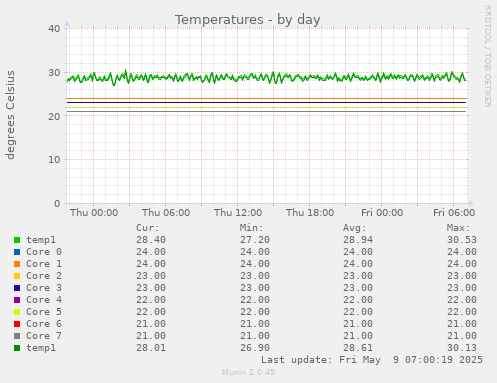Click the Core 1 Max value 24.00
Viewport: 497px width, 383px height.
[462, 264]
